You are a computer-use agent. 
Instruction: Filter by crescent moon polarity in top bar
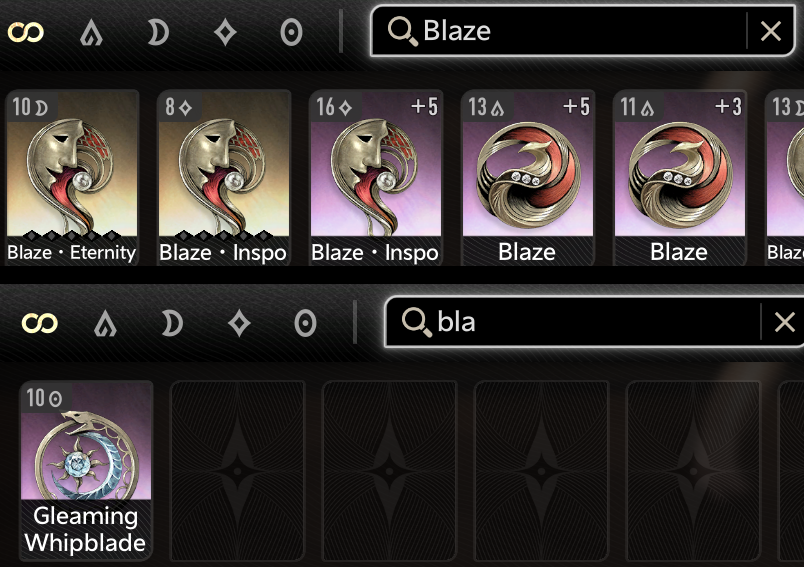pyautogui.click(x=158, y=33)
